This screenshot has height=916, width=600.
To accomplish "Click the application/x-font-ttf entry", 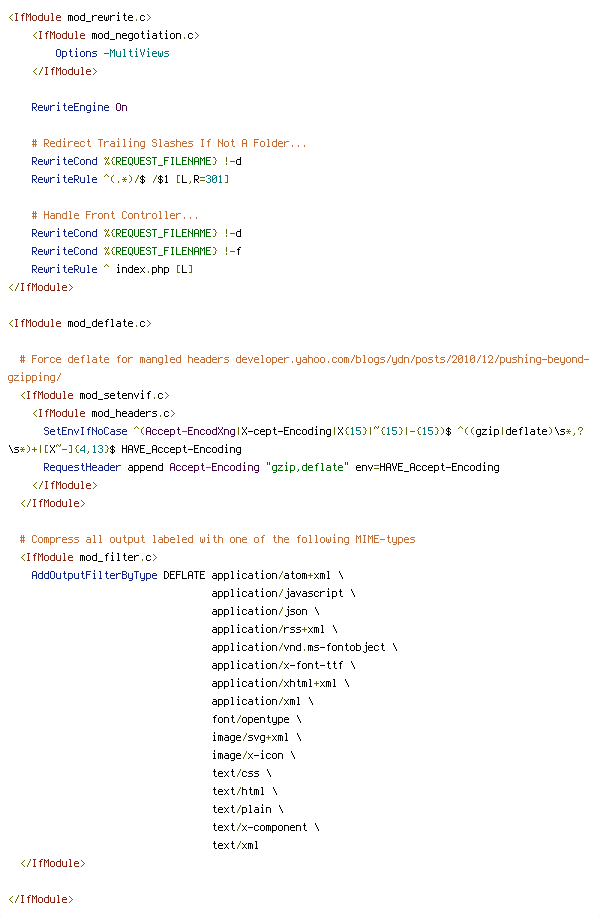I will pos(278,665).
